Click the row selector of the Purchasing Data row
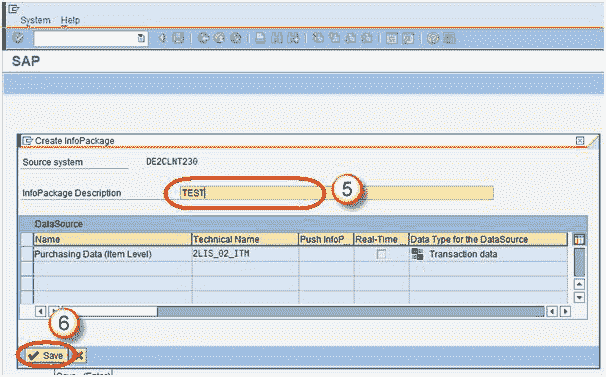Image resolution: width=606 pixels, height=377 pixels. click(27, 254)
